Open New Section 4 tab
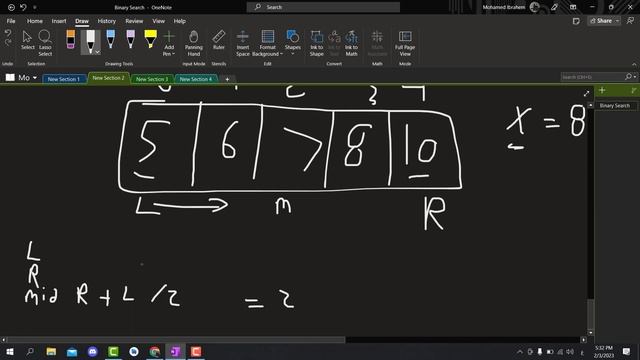 coord(196,79)
